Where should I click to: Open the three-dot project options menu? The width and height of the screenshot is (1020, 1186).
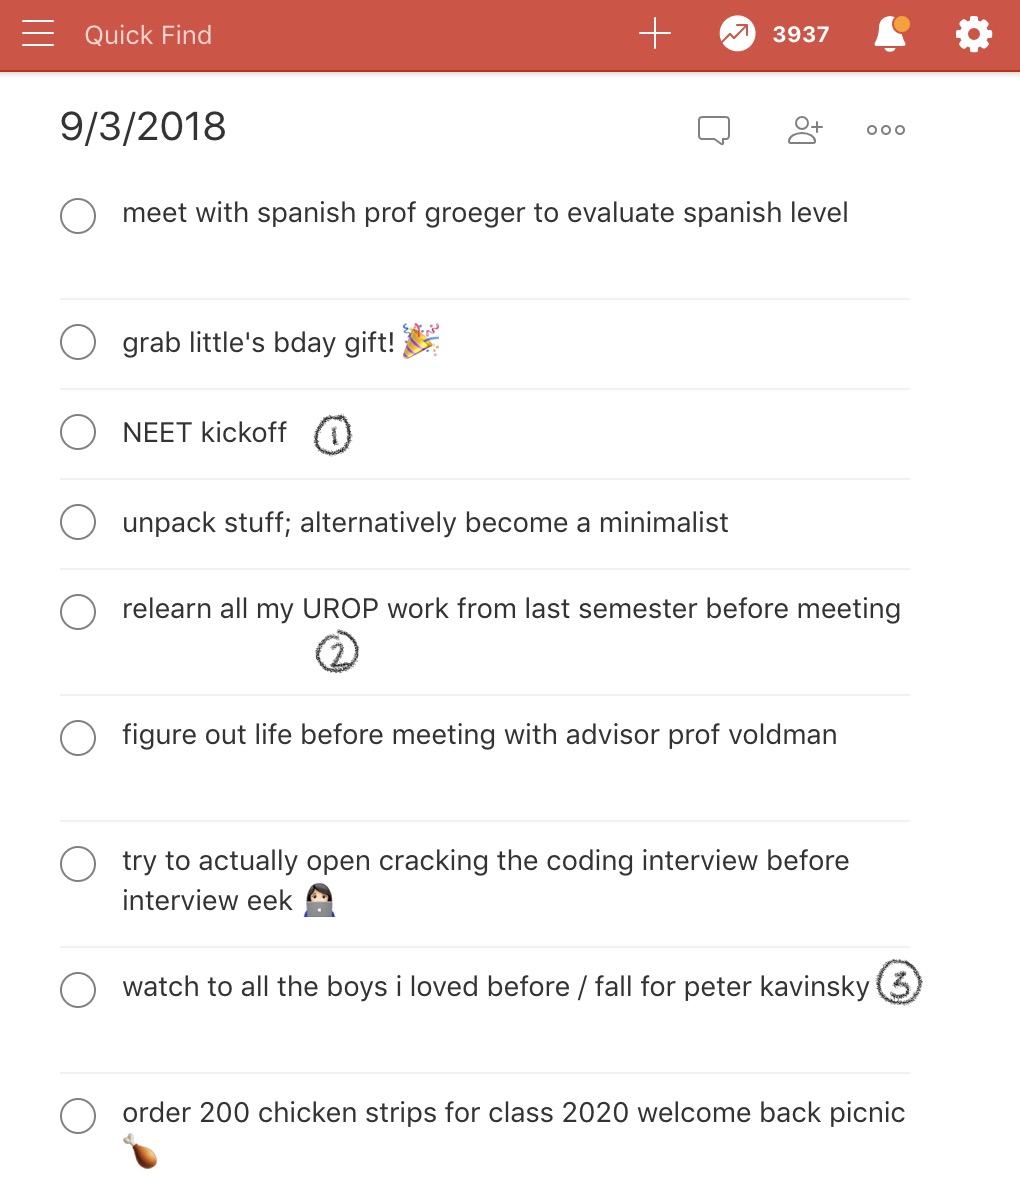pyautogui.click(x=885, y=130)
